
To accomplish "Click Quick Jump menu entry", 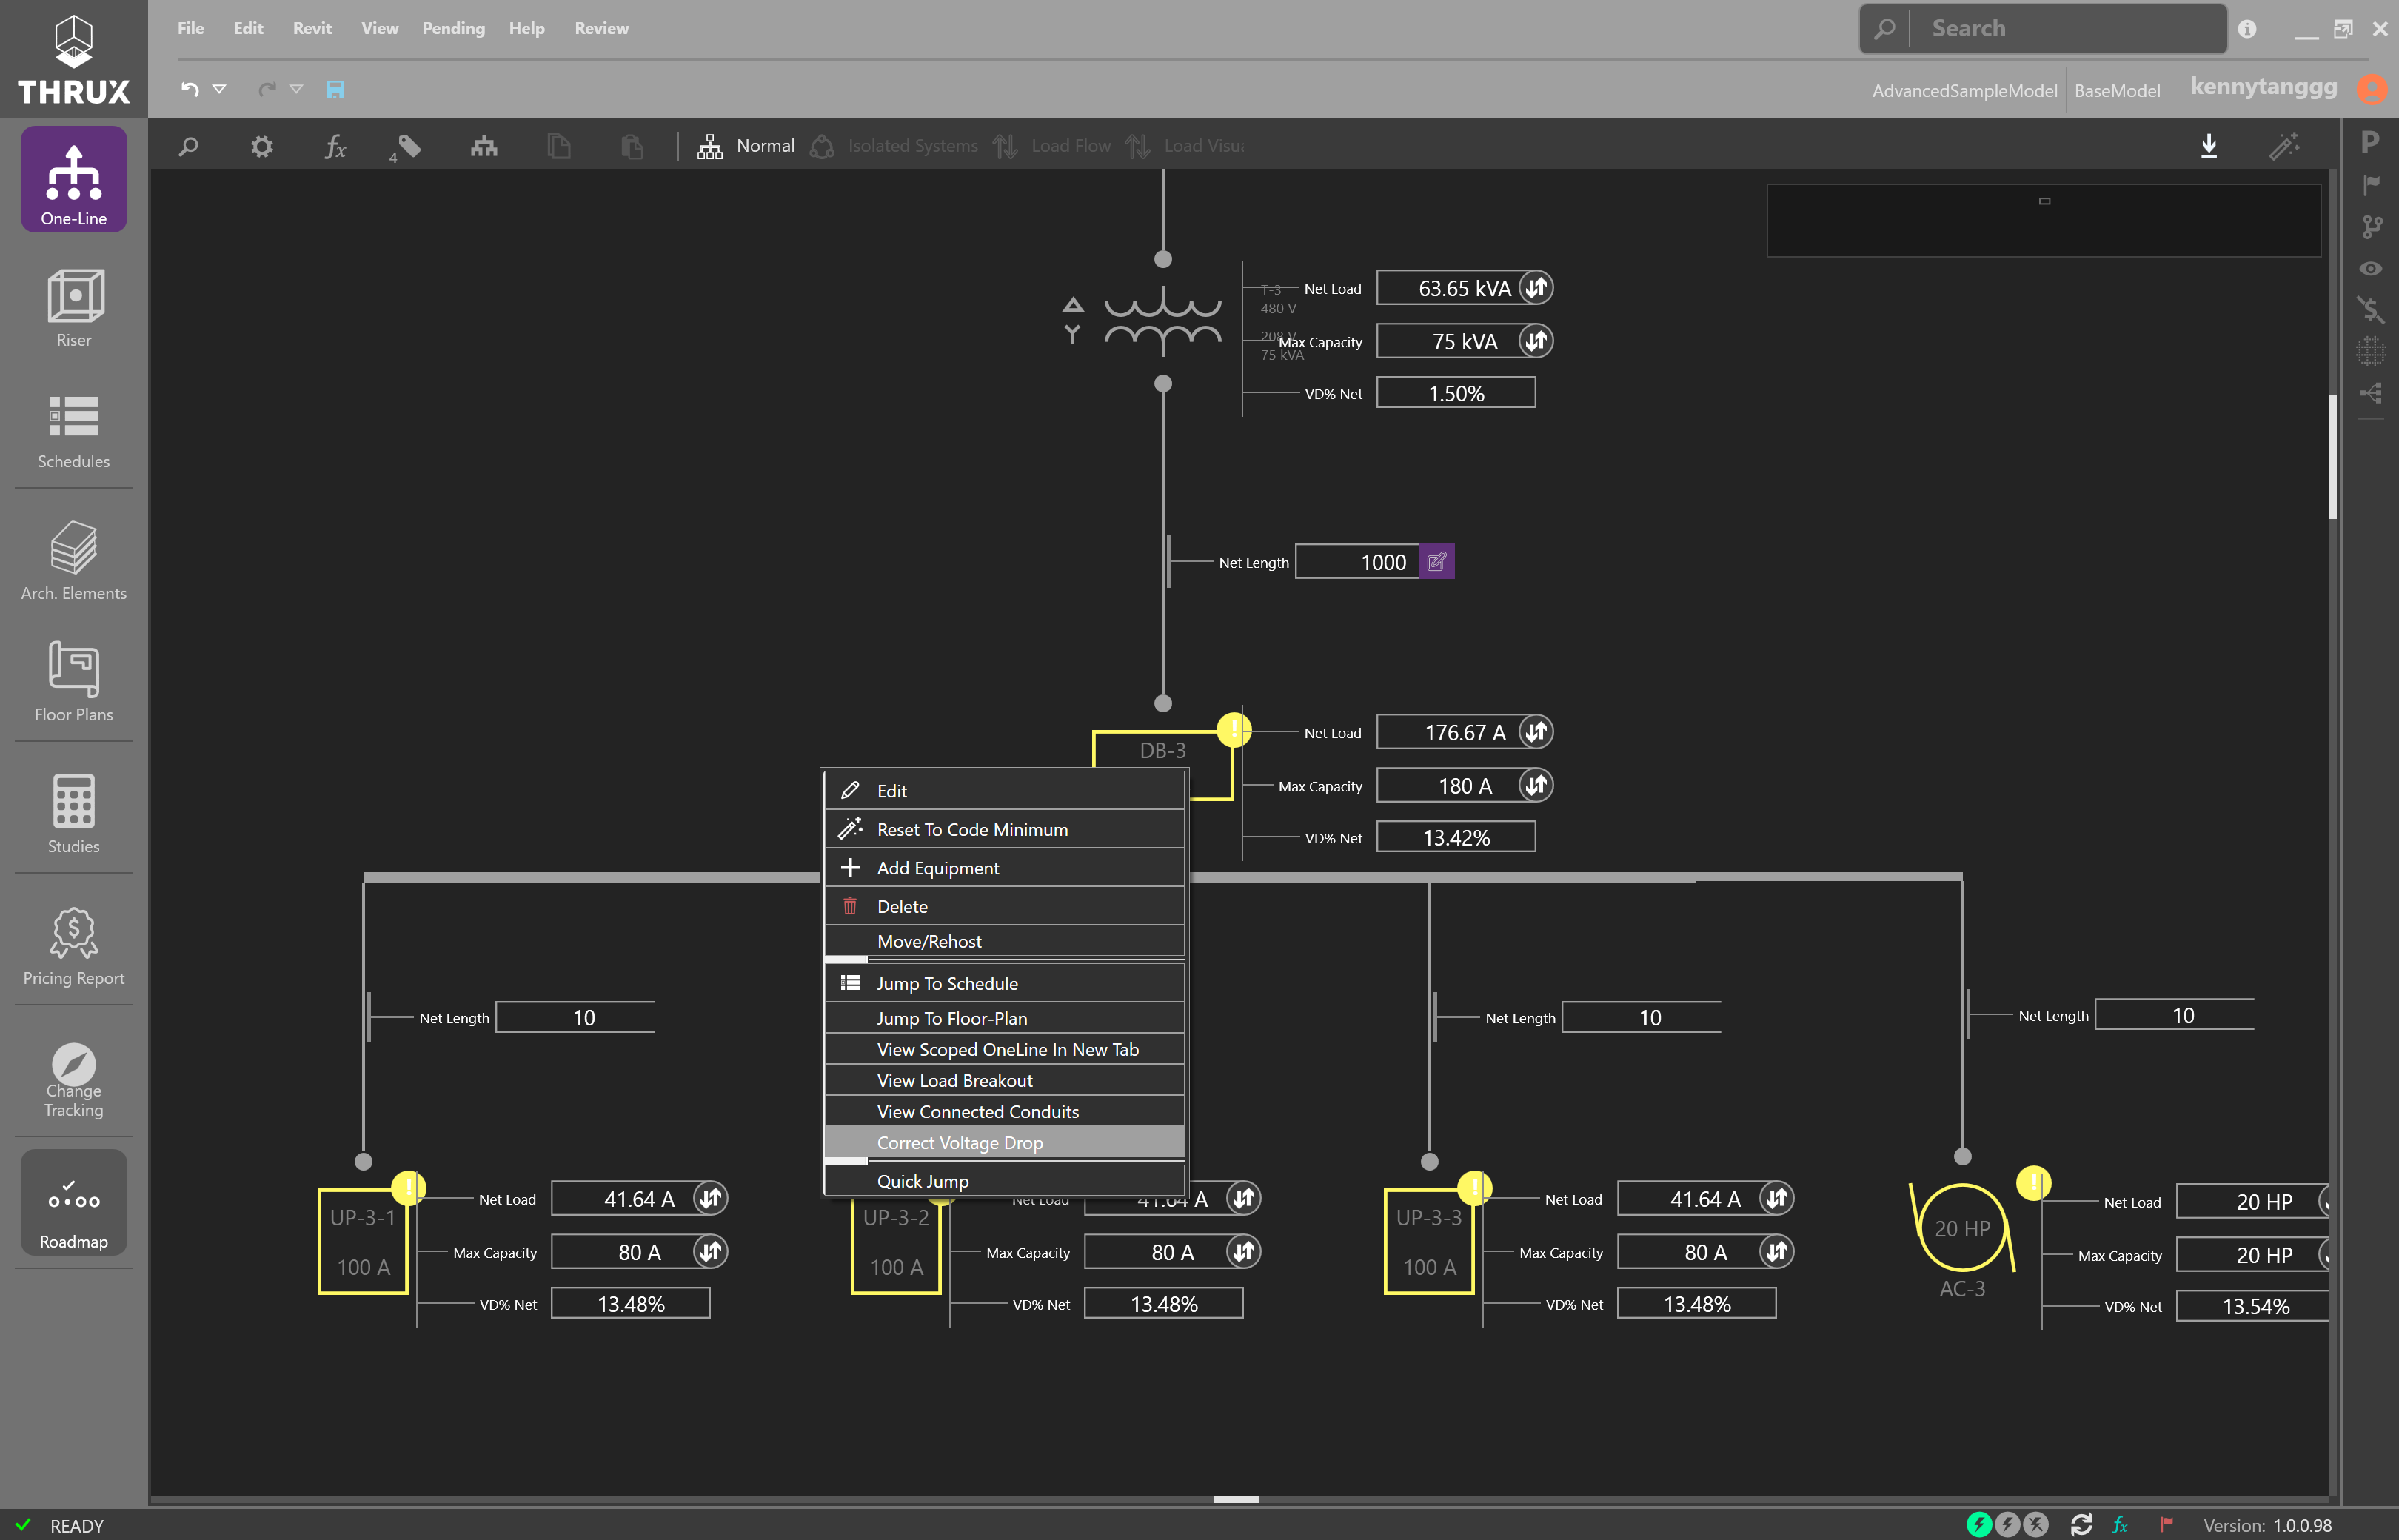I will pos(1004,1181).
